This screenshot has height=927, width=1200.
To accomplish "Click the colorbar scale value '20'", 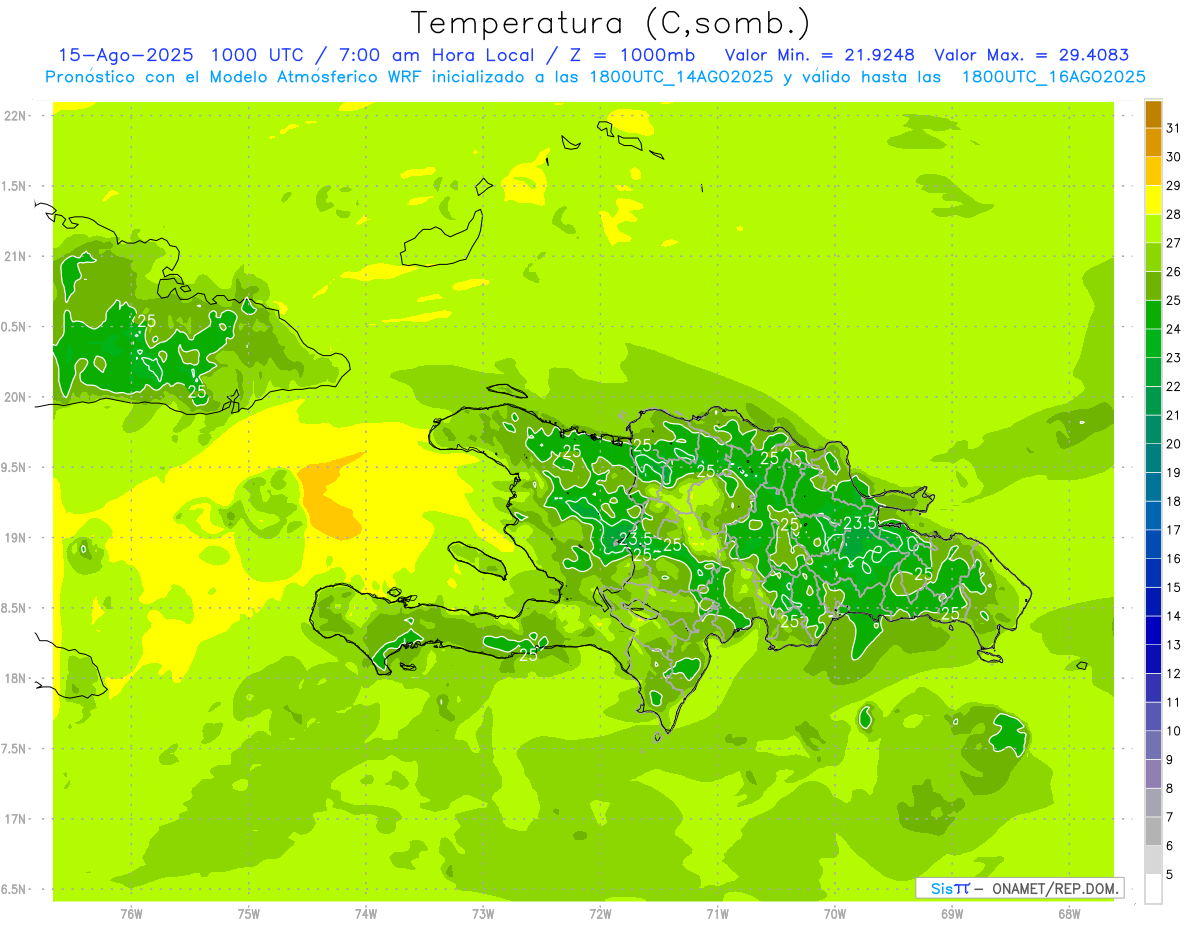I will (x=1174, y=443).
